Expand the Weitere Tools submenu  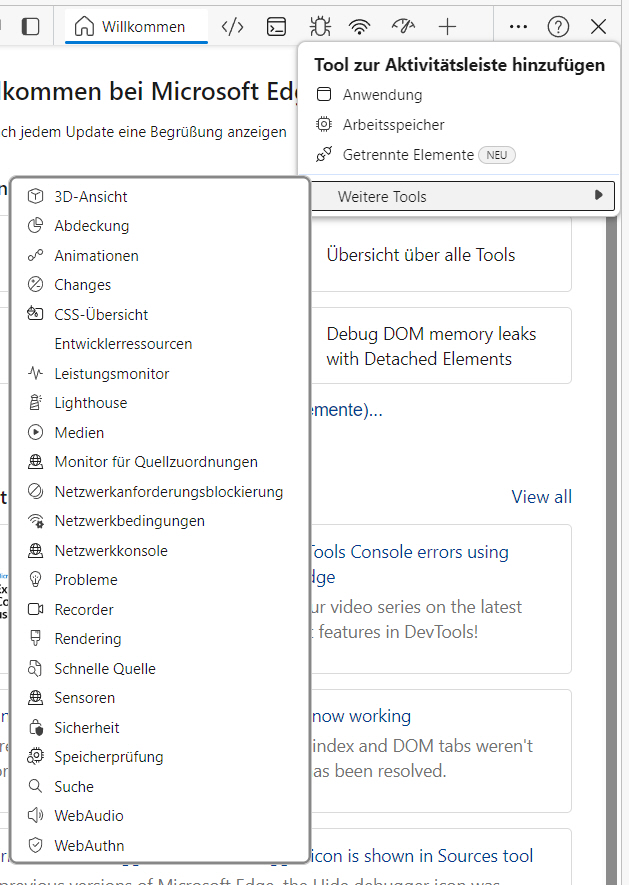tap(460, 196)
